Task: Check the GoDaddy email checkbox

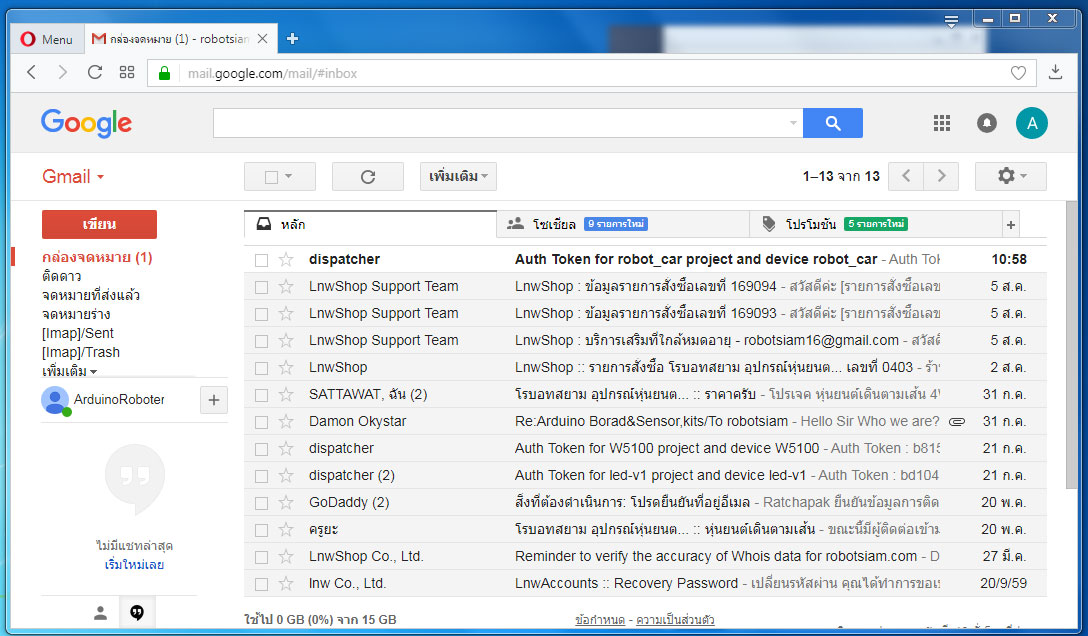Action: (x=261, y=504)
